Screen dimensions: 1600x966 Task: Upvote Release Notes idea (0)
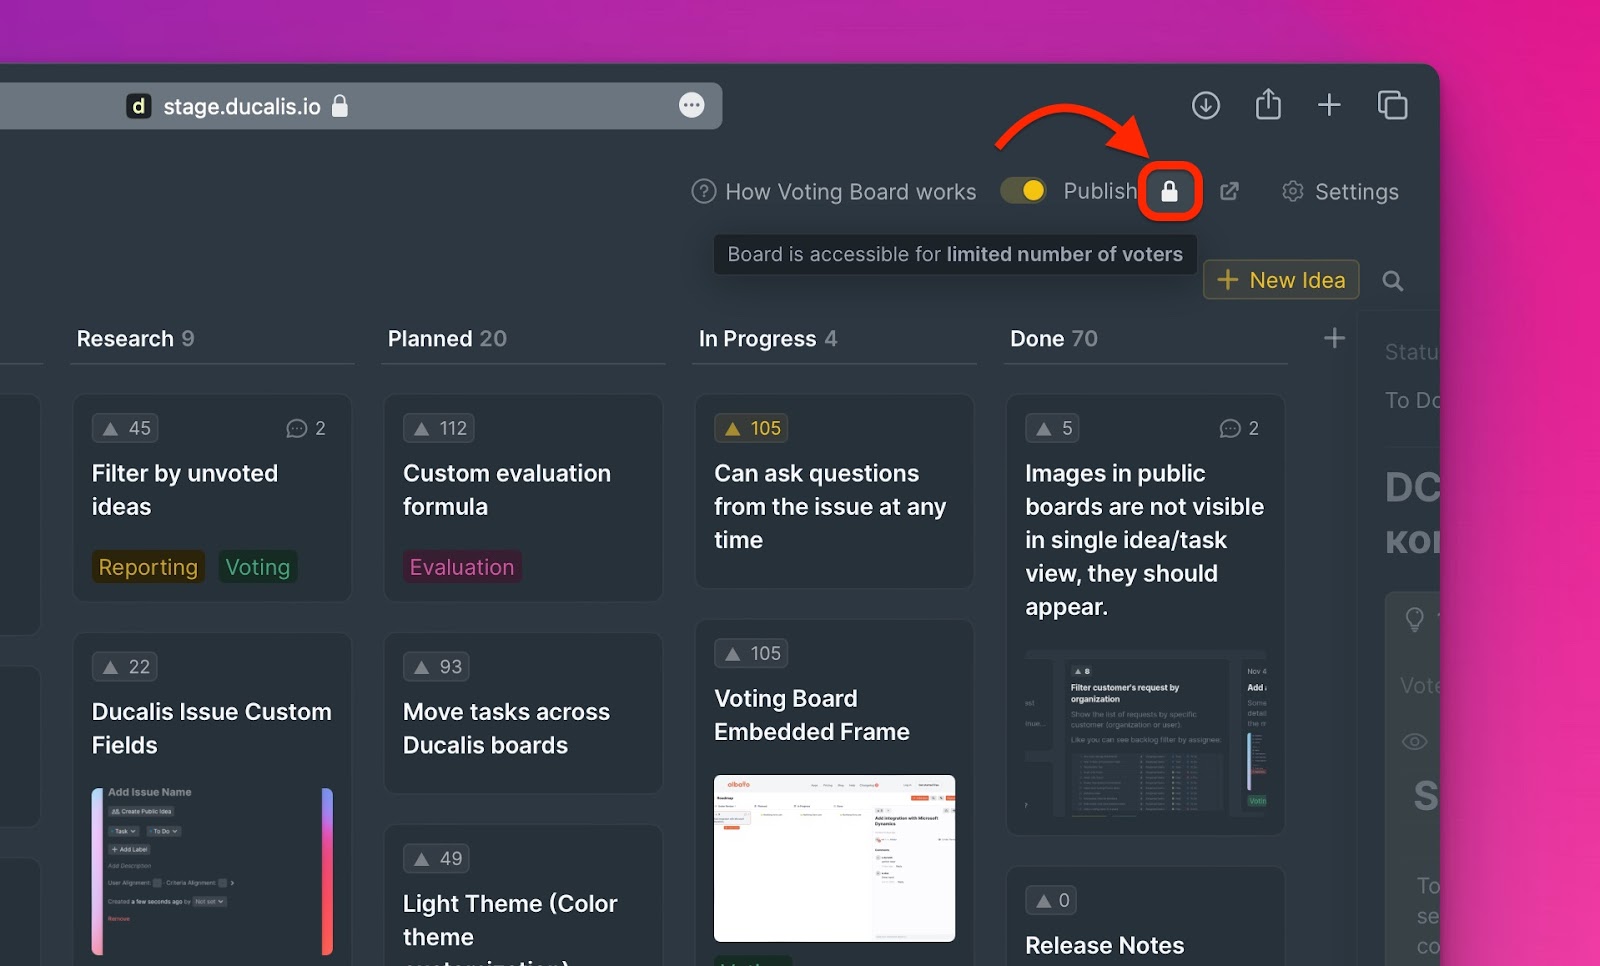(x=1051, y=900)
